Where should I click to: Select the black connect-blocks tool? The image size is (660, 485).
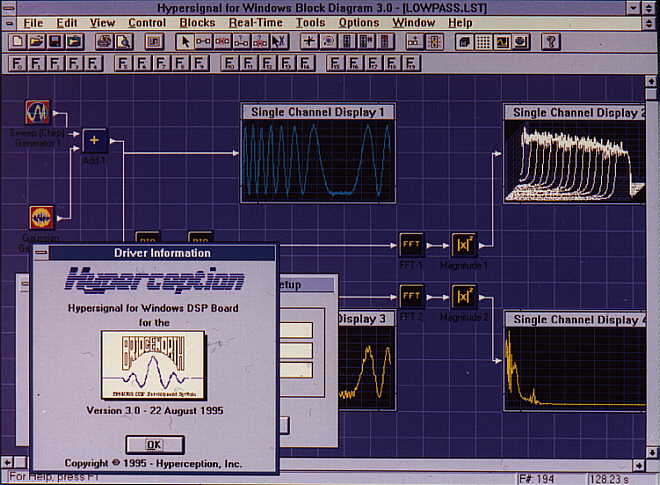[x=204, y=42]
